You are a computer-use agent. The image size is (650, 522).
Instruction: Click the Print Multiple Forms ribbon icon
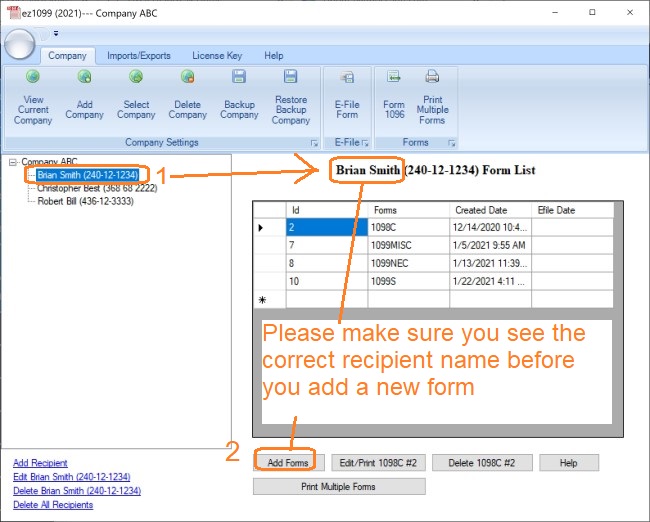tap(432, 77)
